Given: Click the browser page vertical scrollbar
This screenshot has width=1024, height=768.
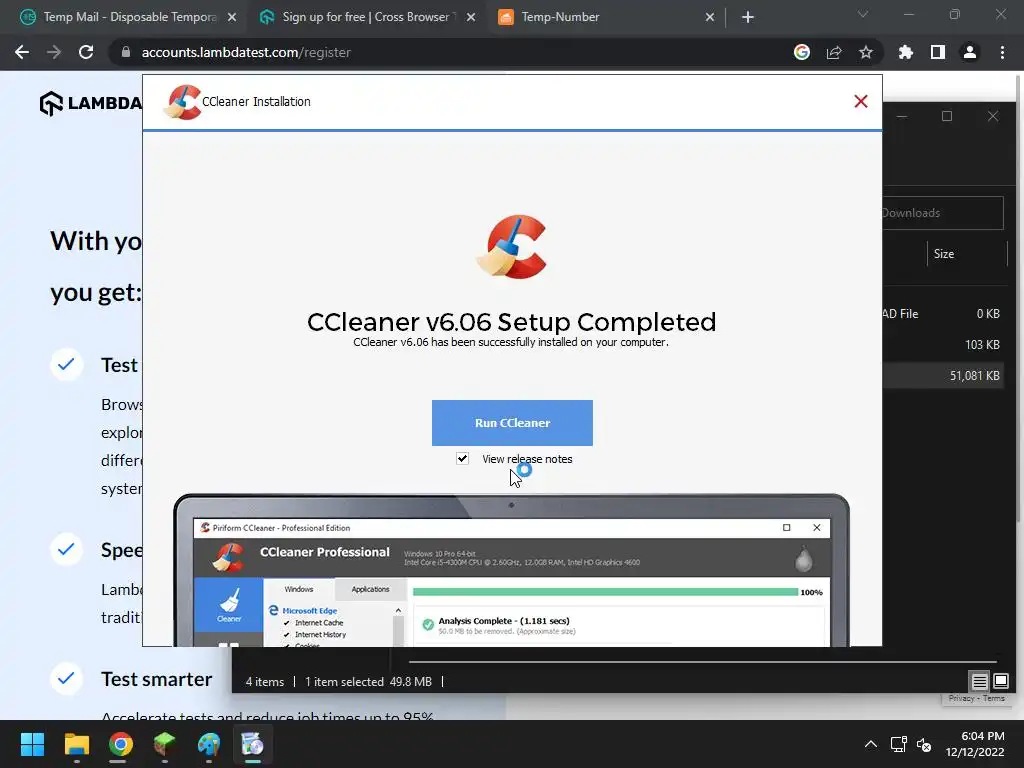Looking at the screenshot, I should [1019, 300].
